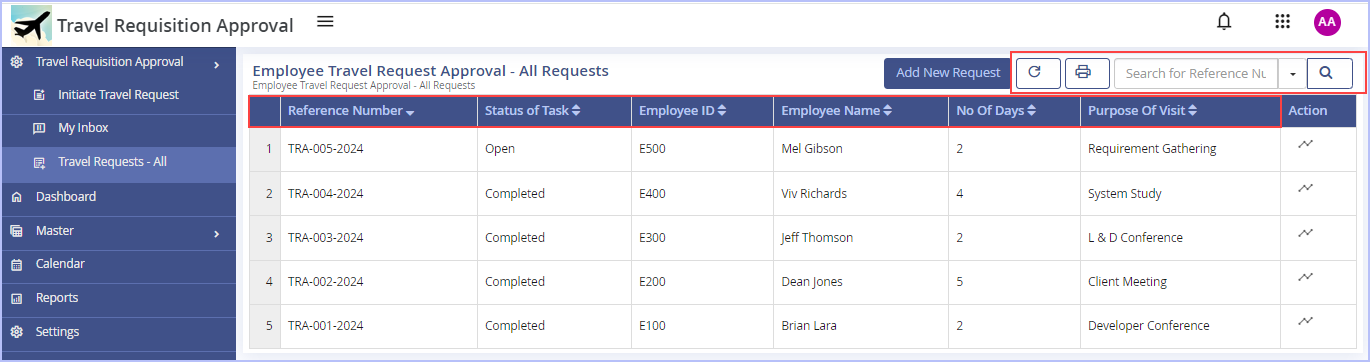Image resolution: width=1370 pixels, height=362 pixels.
Task: Open action icon for Dean Jones row
Action: 1305,277
